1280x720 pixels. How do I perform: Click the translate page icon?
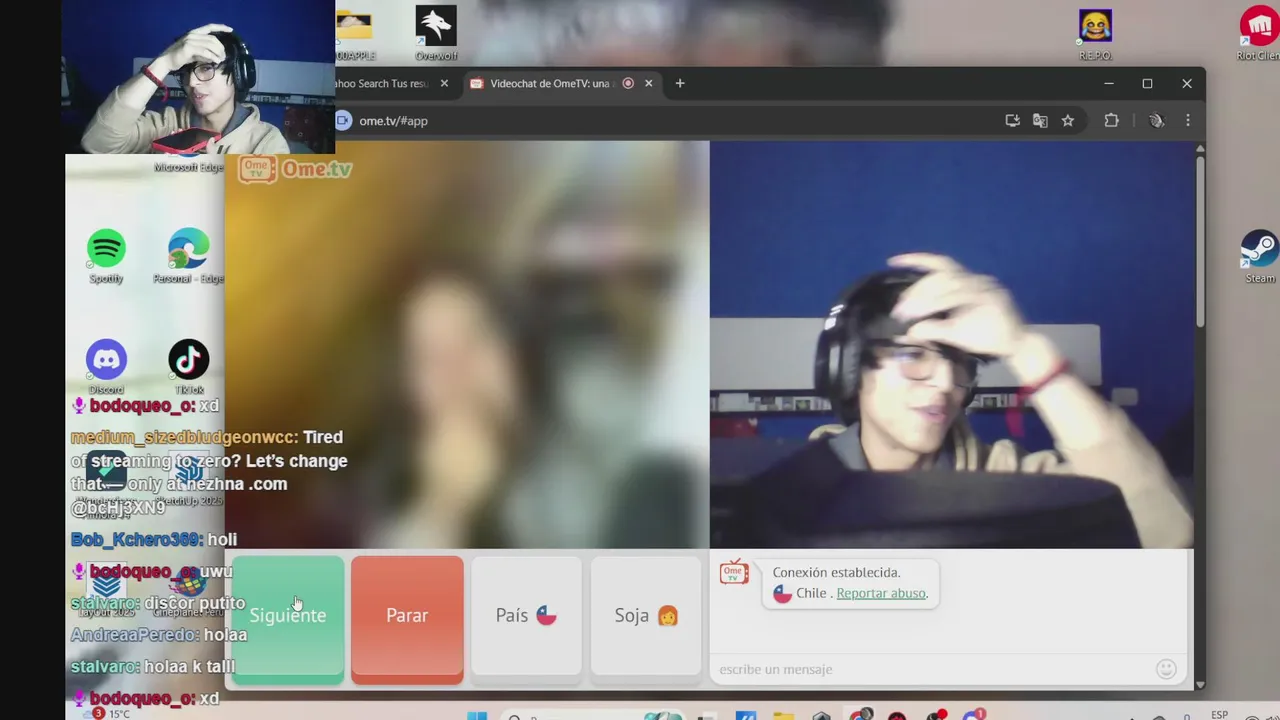tap(1040, 120)
